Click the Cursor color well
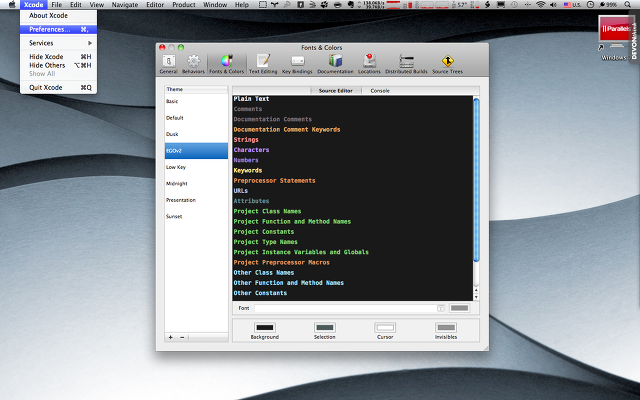 pyautogui.click(x=385, y=327)
